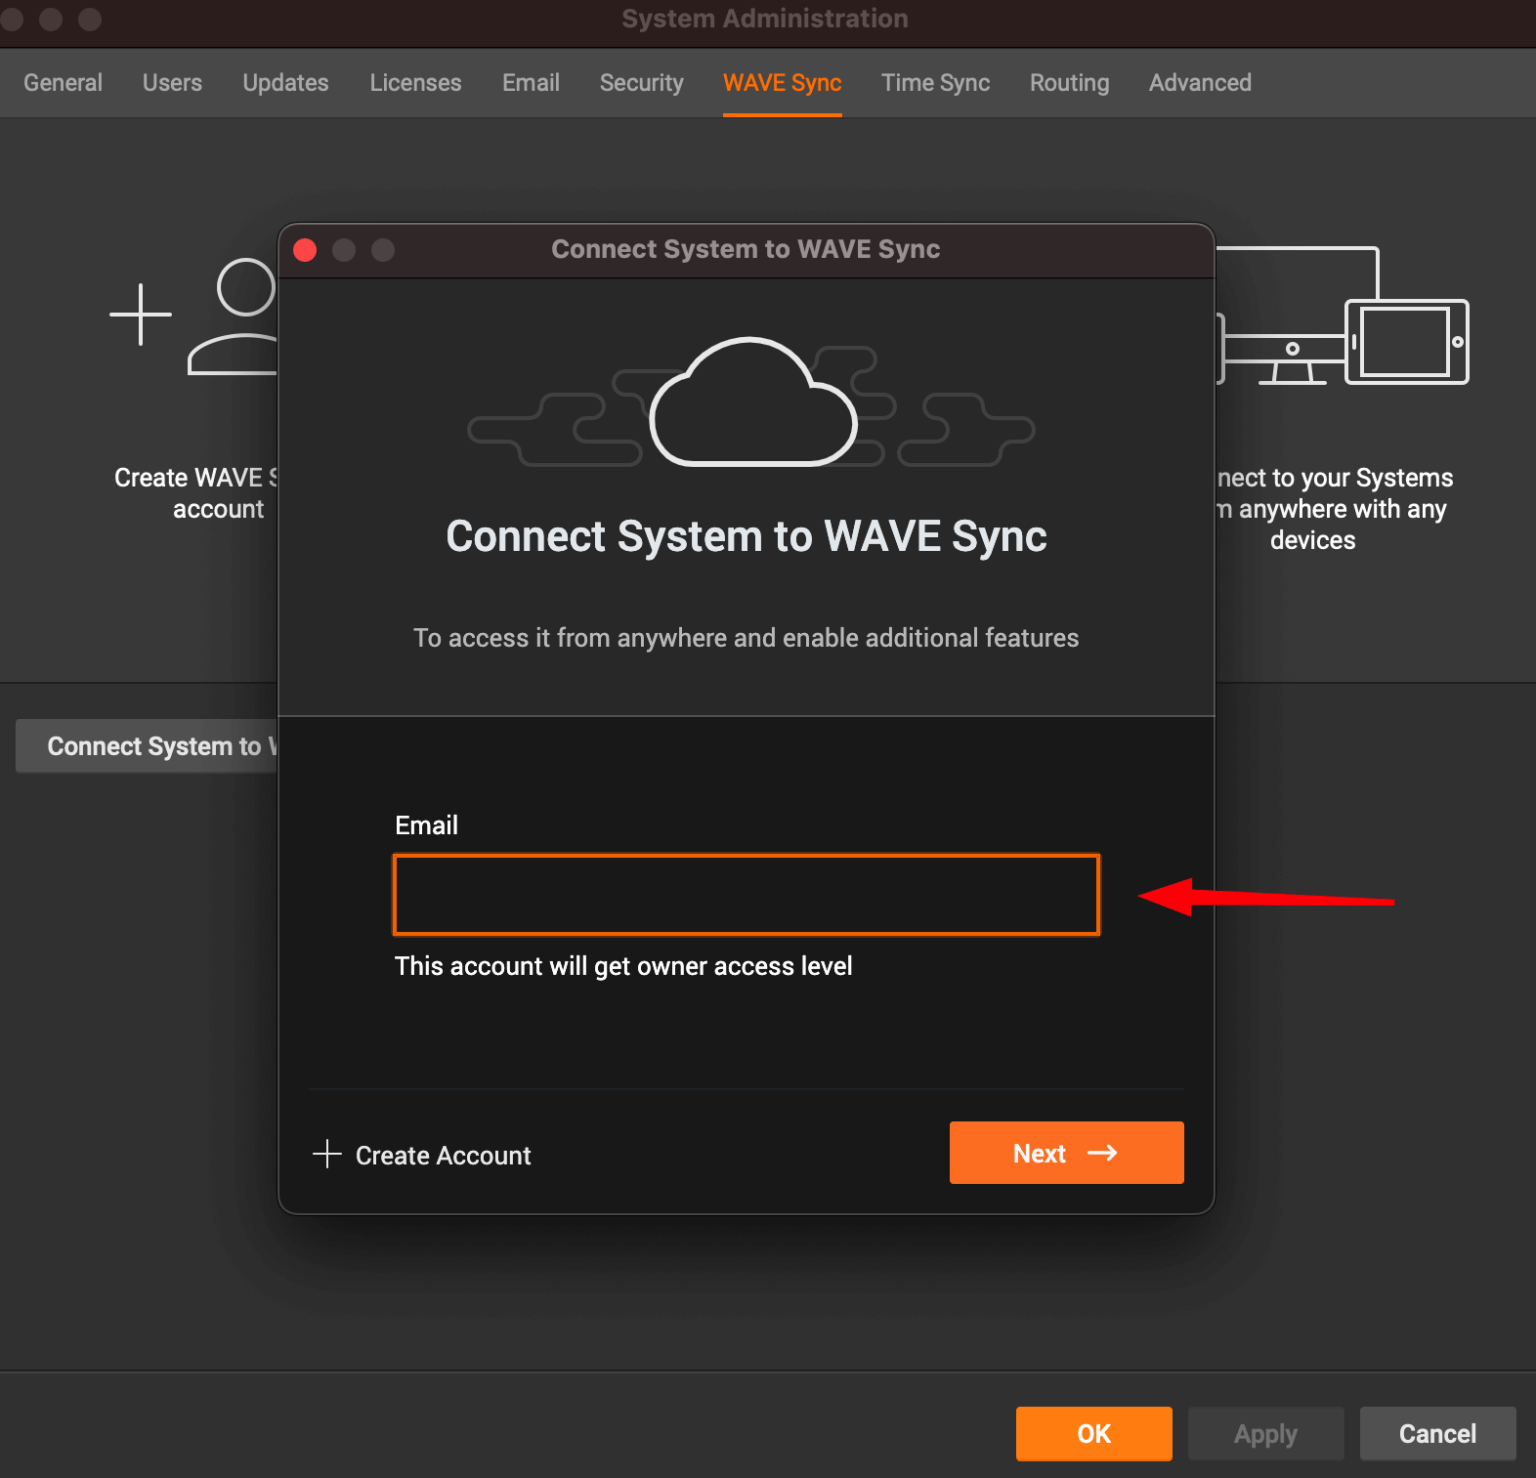
Task: Click the plus icon beside Create Account
Action: (327, 1154)
